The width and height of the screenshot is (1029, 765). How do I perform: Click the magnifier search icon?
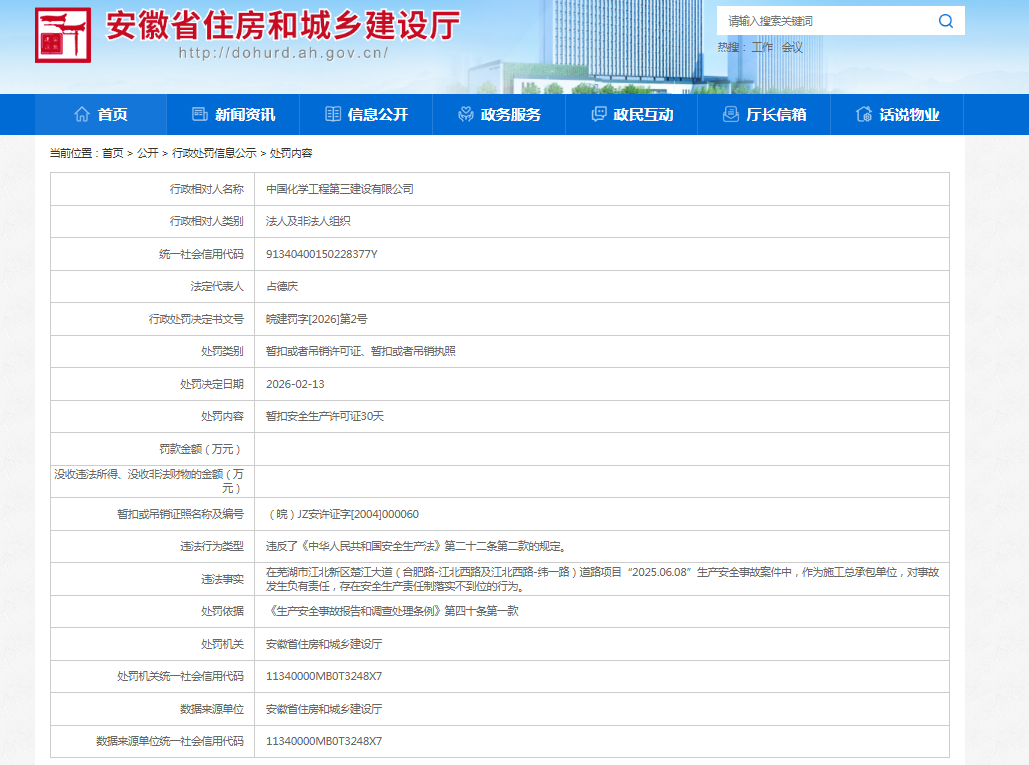coord(945,21)
